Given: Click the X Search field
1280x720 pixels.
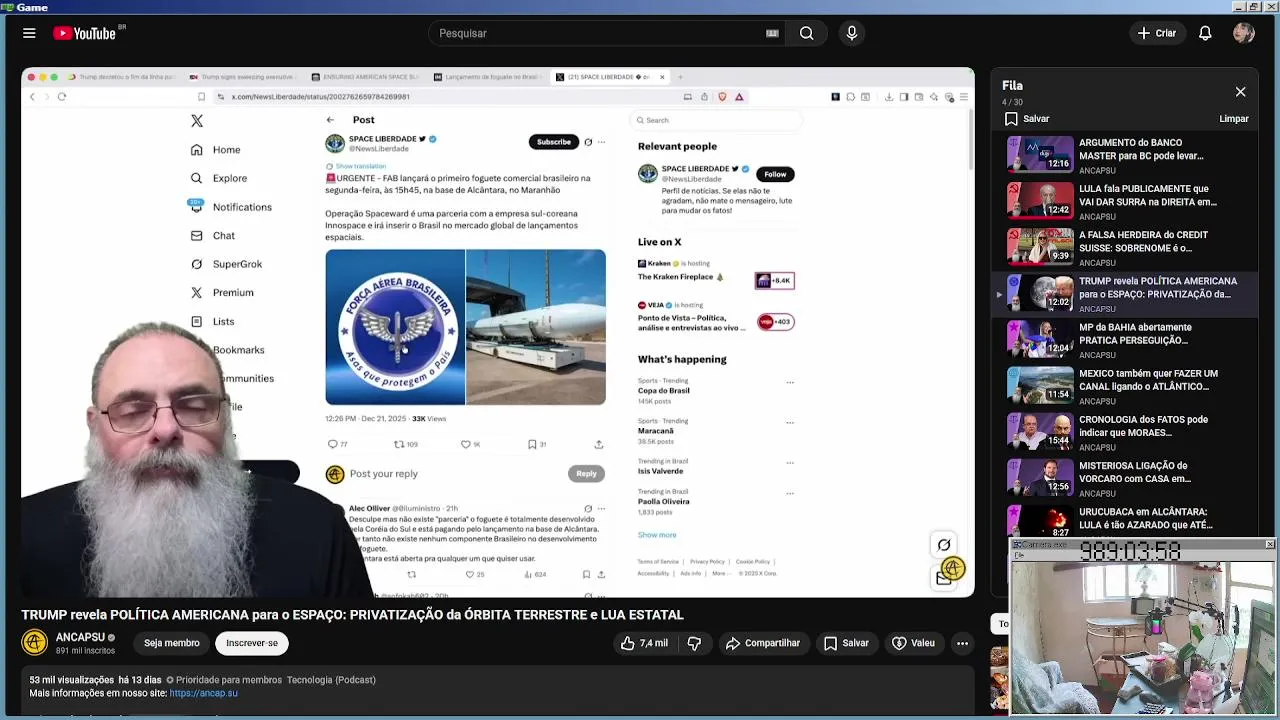Looking at the screenshot, I should point(716,120).
